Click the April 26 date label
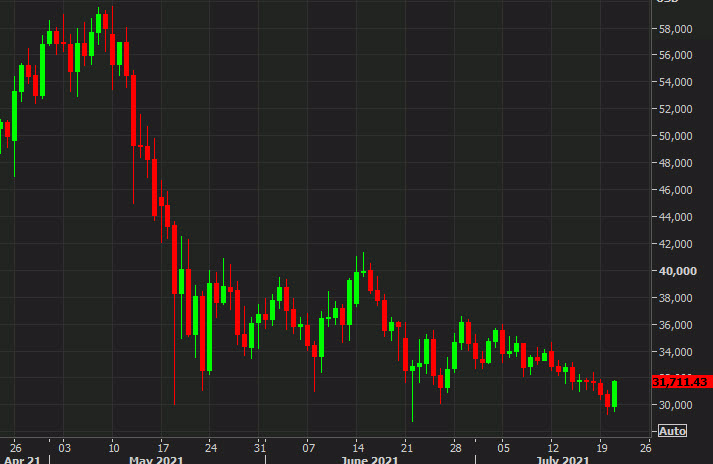713x464 pixels. [15, 448]
